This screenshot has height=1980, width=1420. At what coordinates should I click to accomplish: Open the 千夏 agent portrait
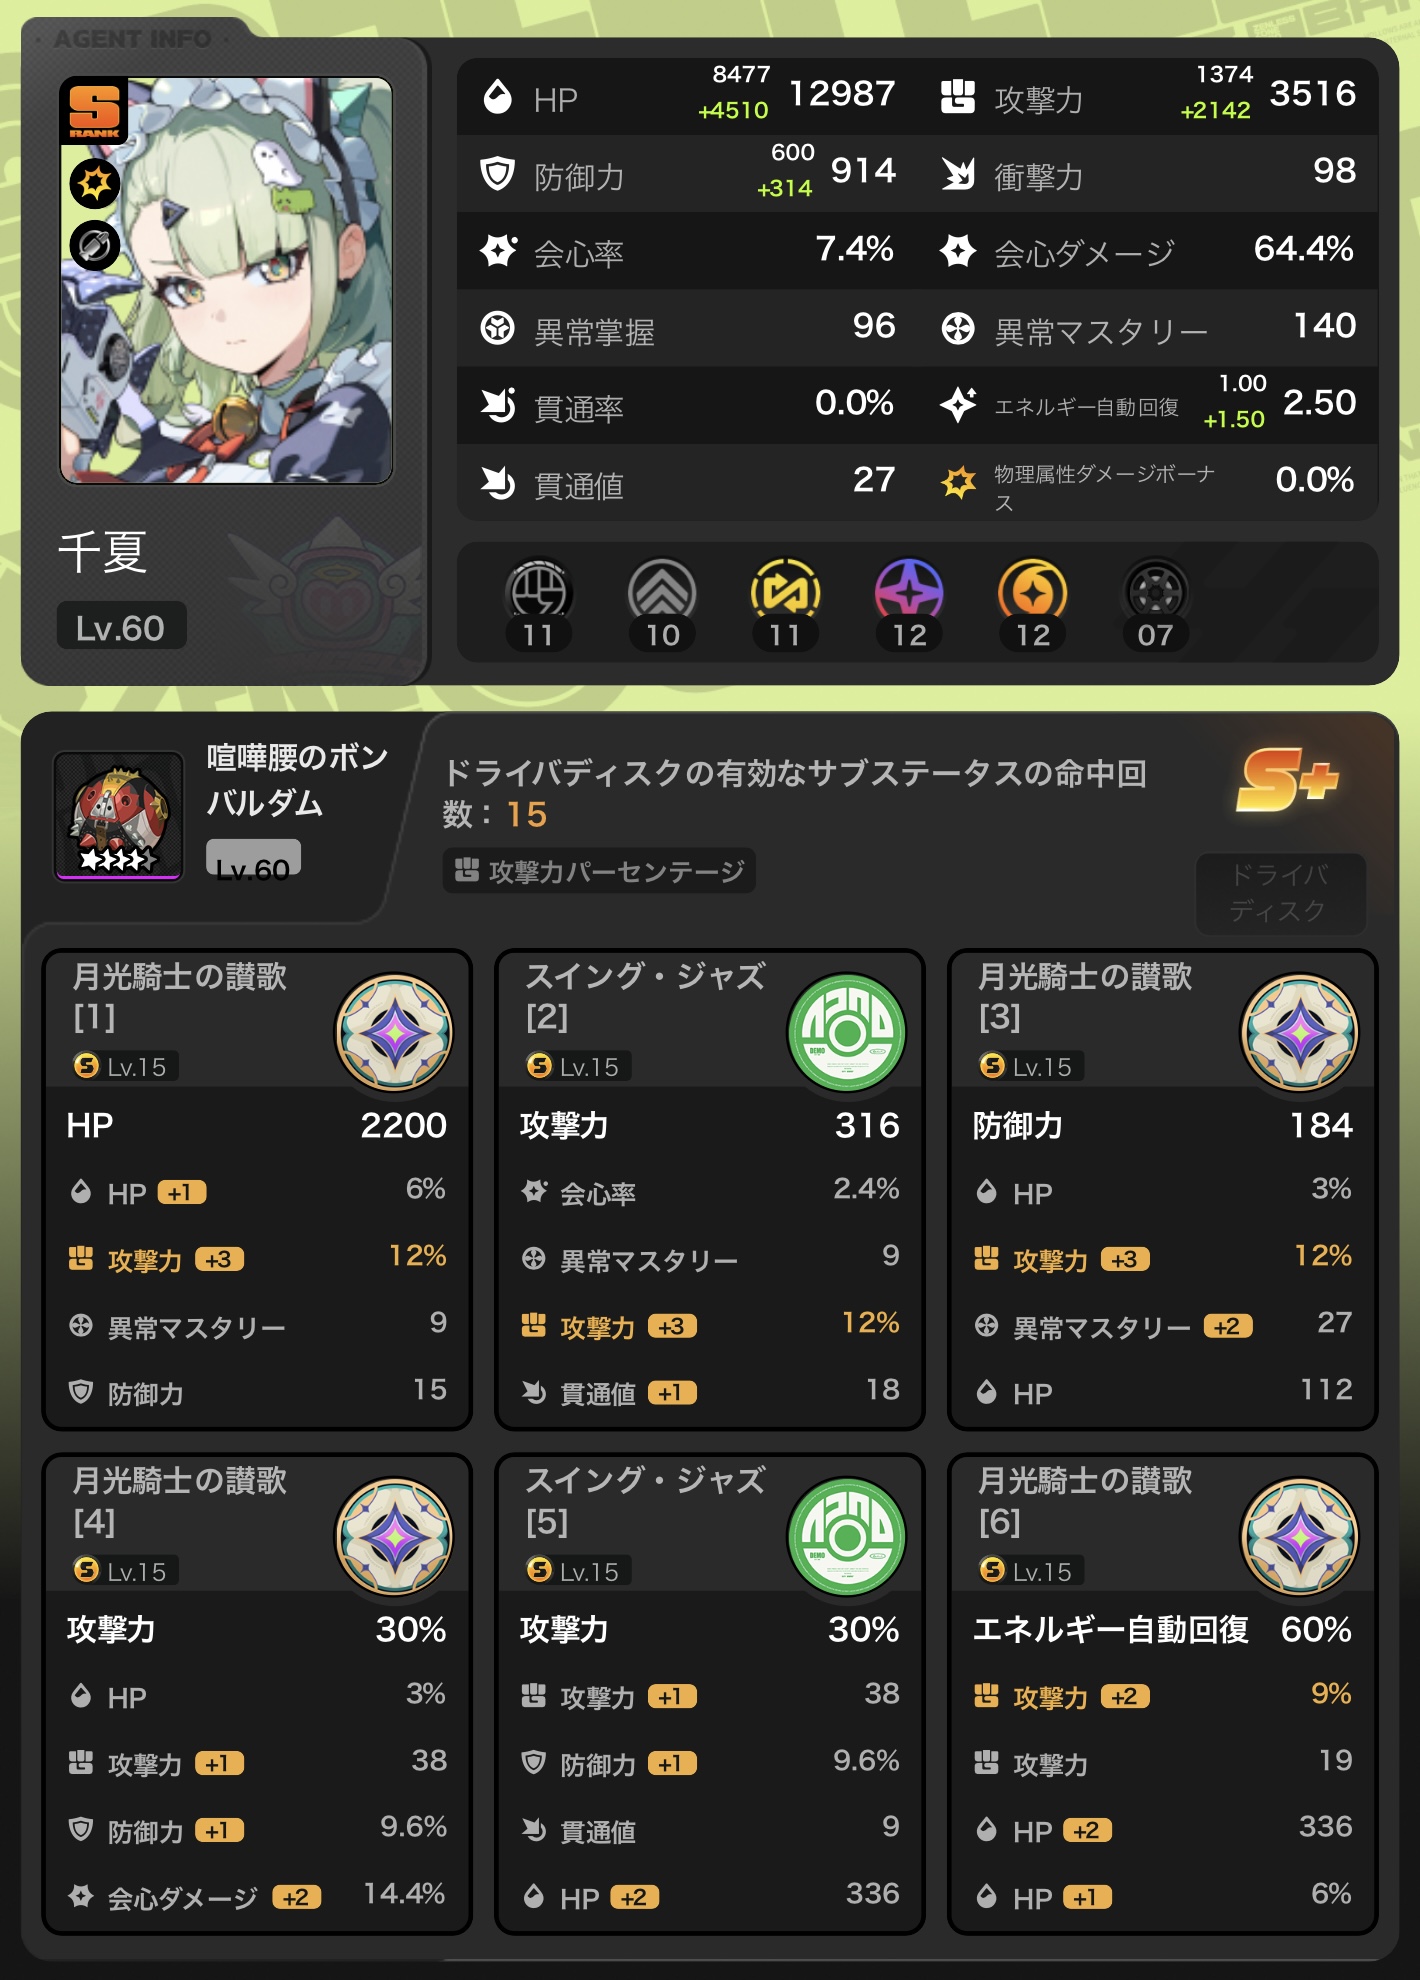[226, 281]
